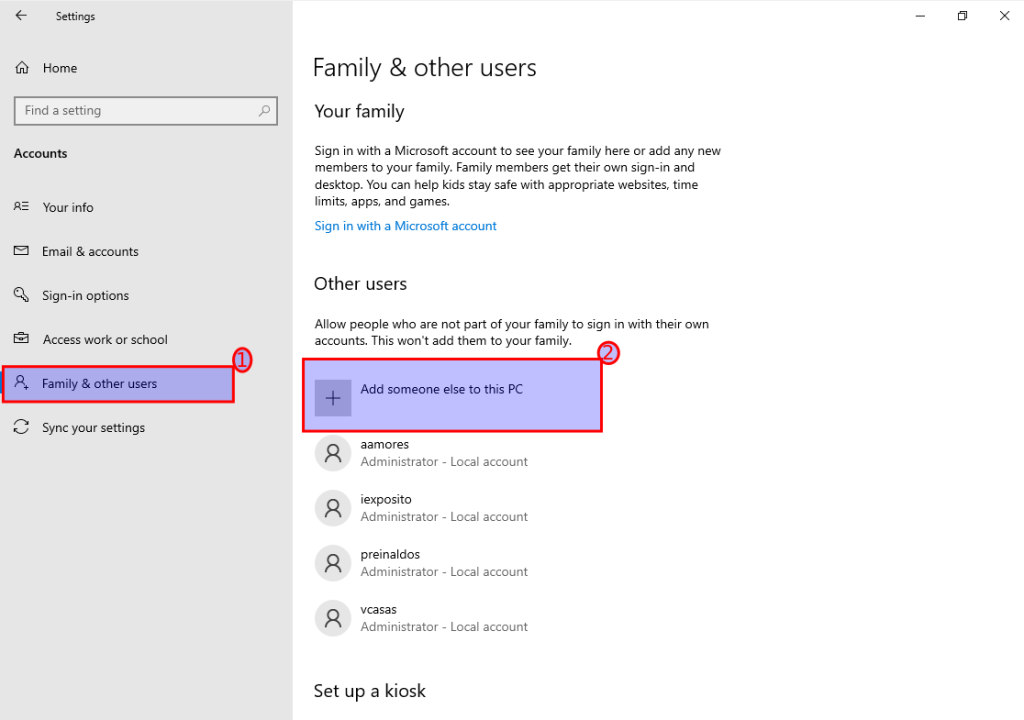Maximize the Settings window

(x=962, y=16)
